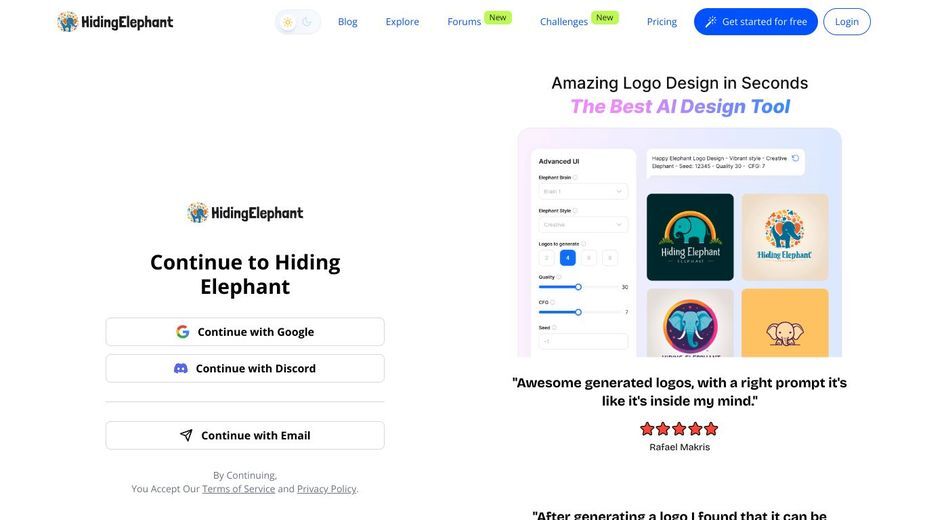
Task: Click the New badge beside Forums
Action: pyautogui.click(x=497, y=18)
